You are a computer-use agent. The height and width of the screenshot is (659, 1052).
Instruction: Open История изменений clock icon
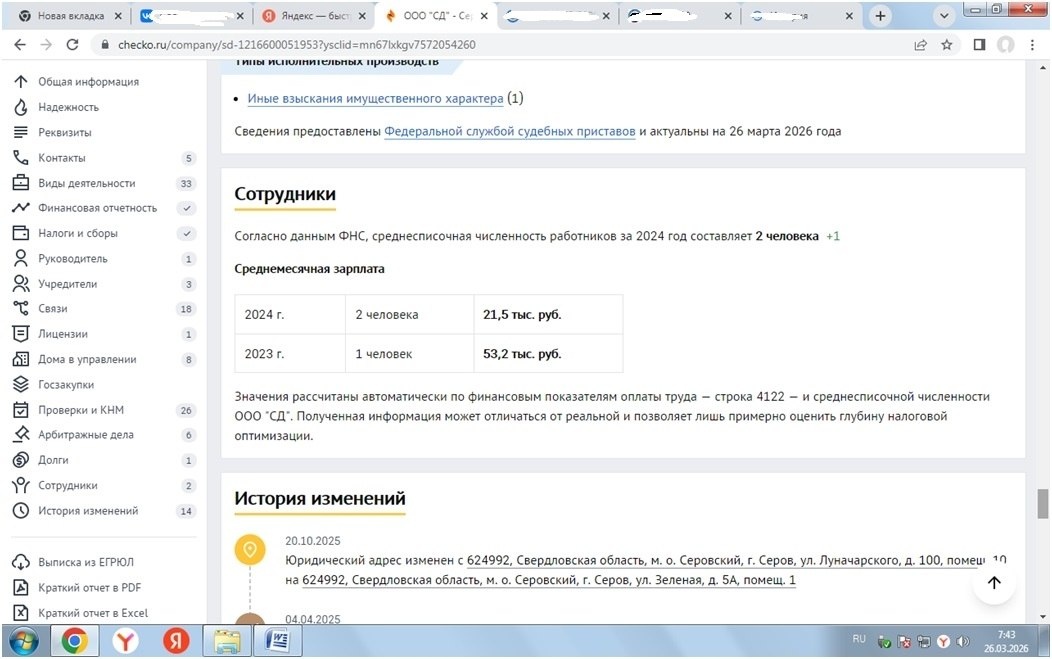point(21,511)
